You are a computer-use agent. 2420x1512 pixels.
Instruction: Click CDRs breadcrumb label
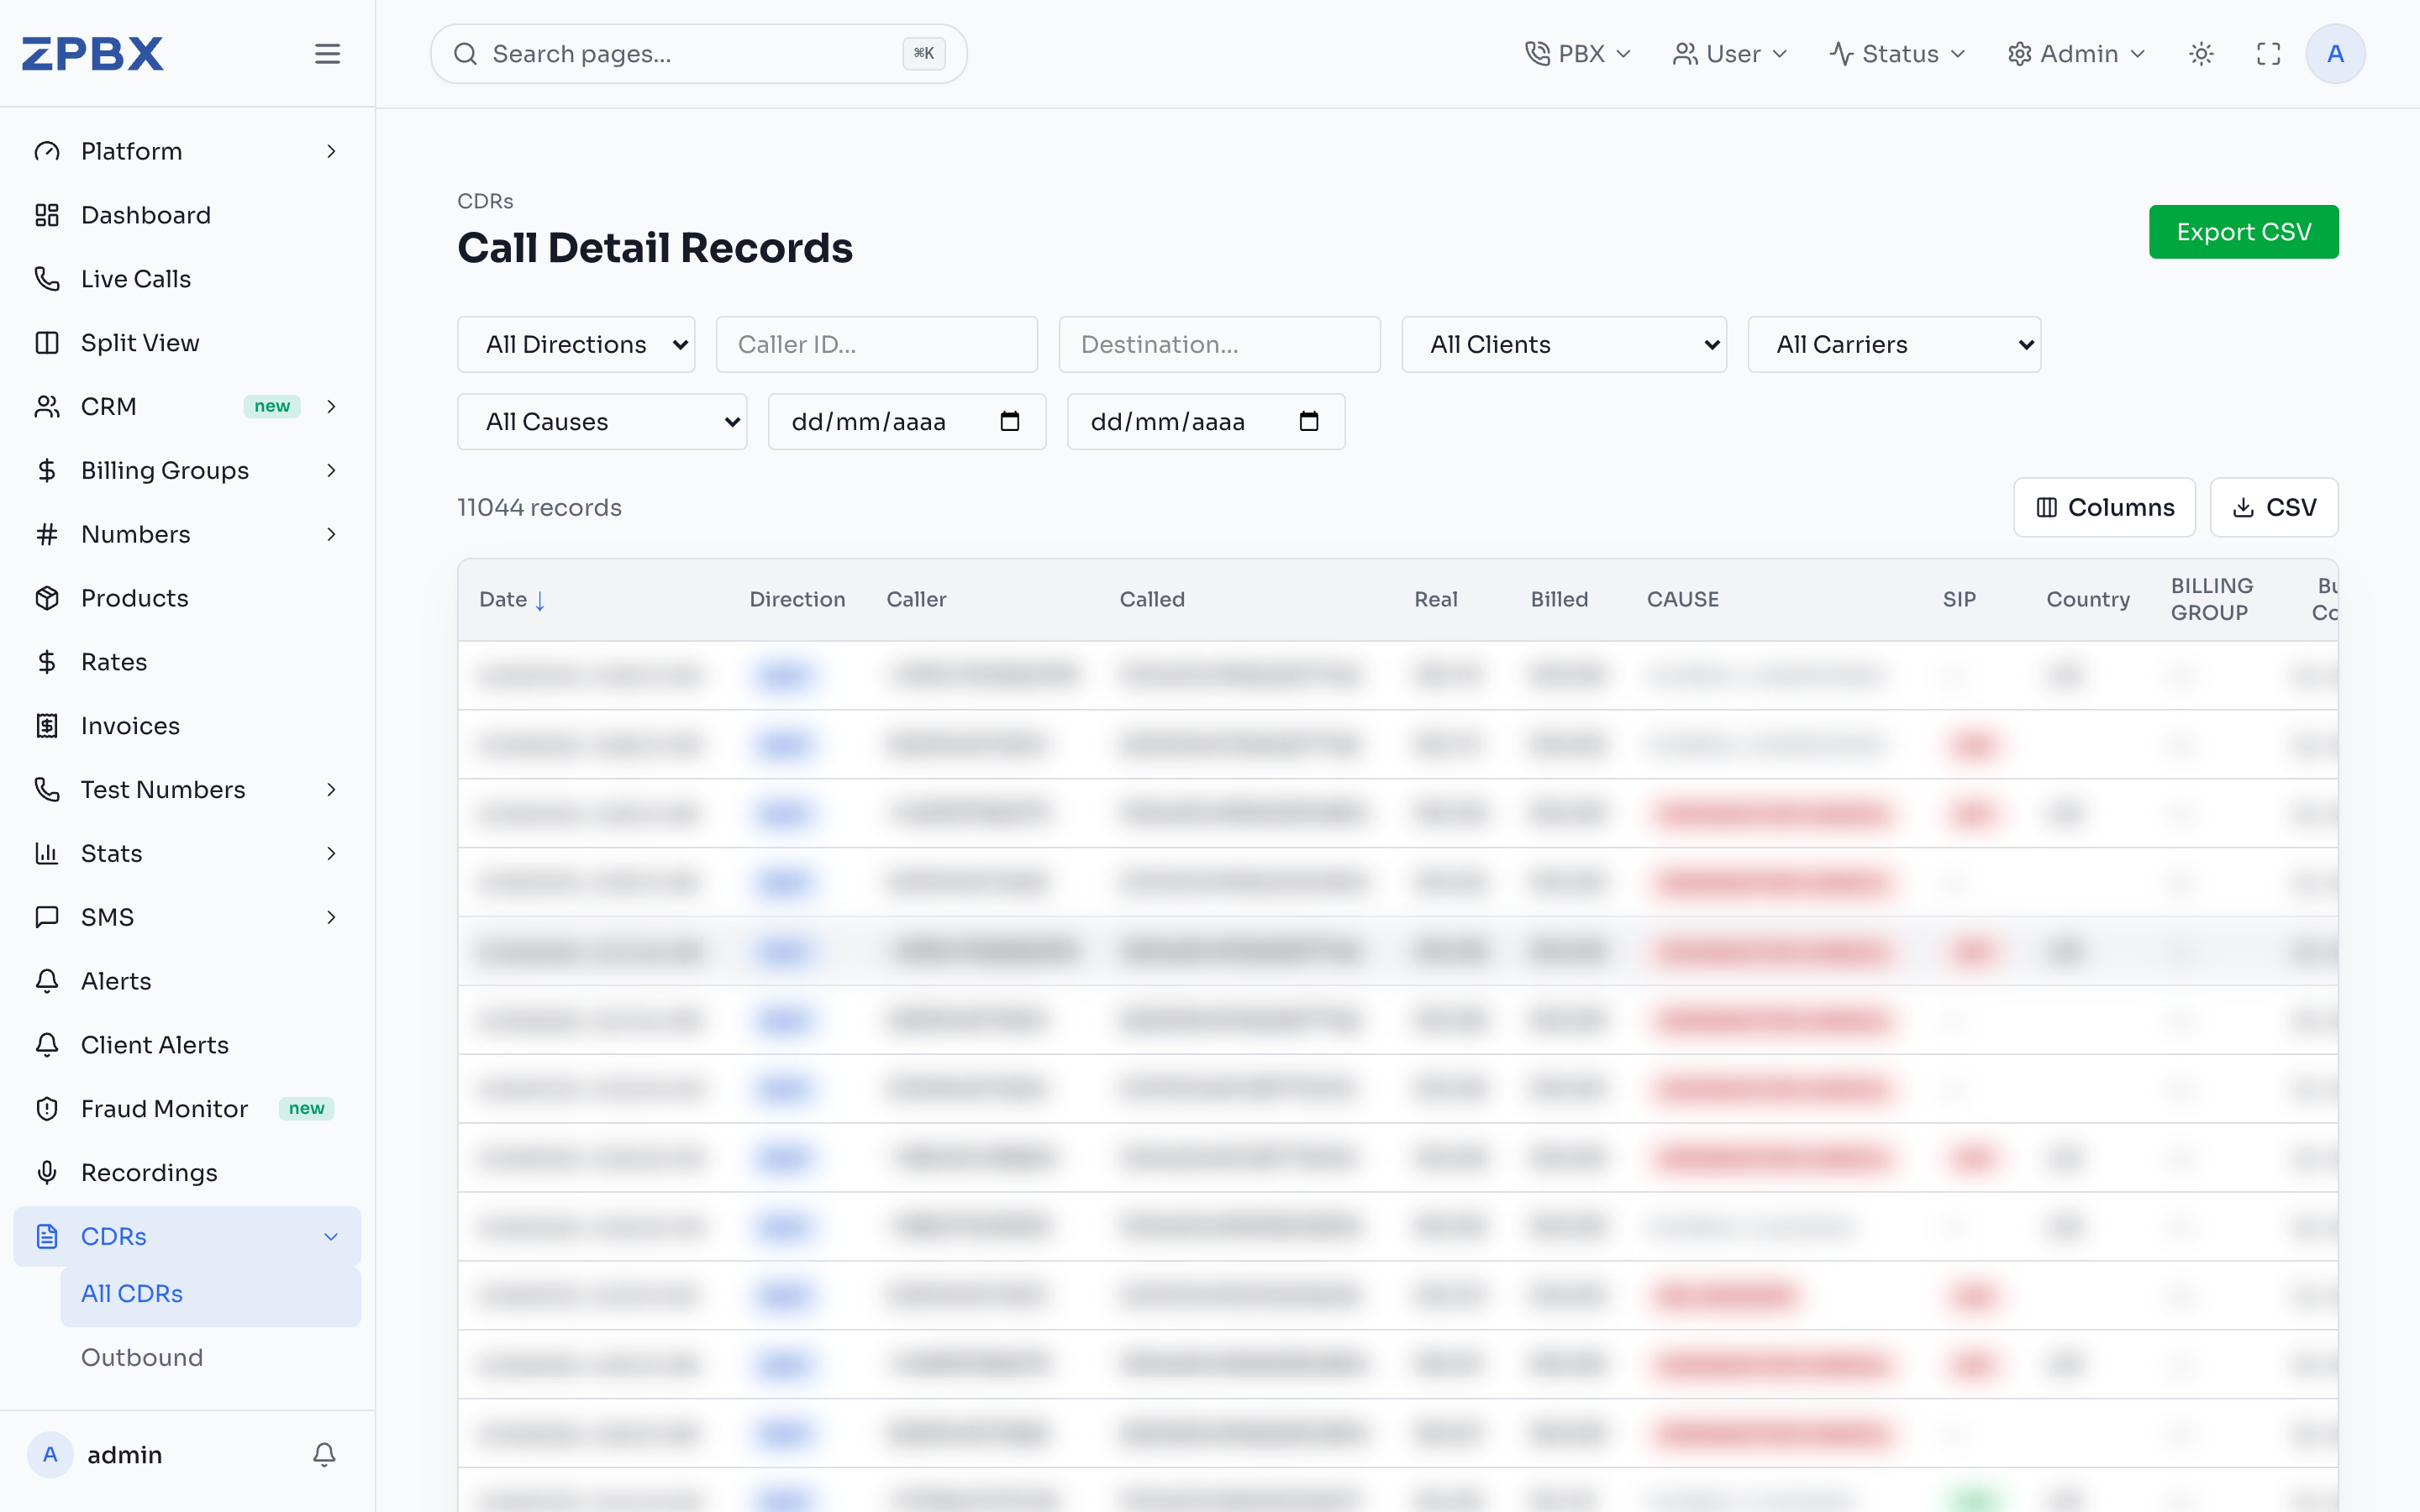pyautogui.click(x=485, y=201)
